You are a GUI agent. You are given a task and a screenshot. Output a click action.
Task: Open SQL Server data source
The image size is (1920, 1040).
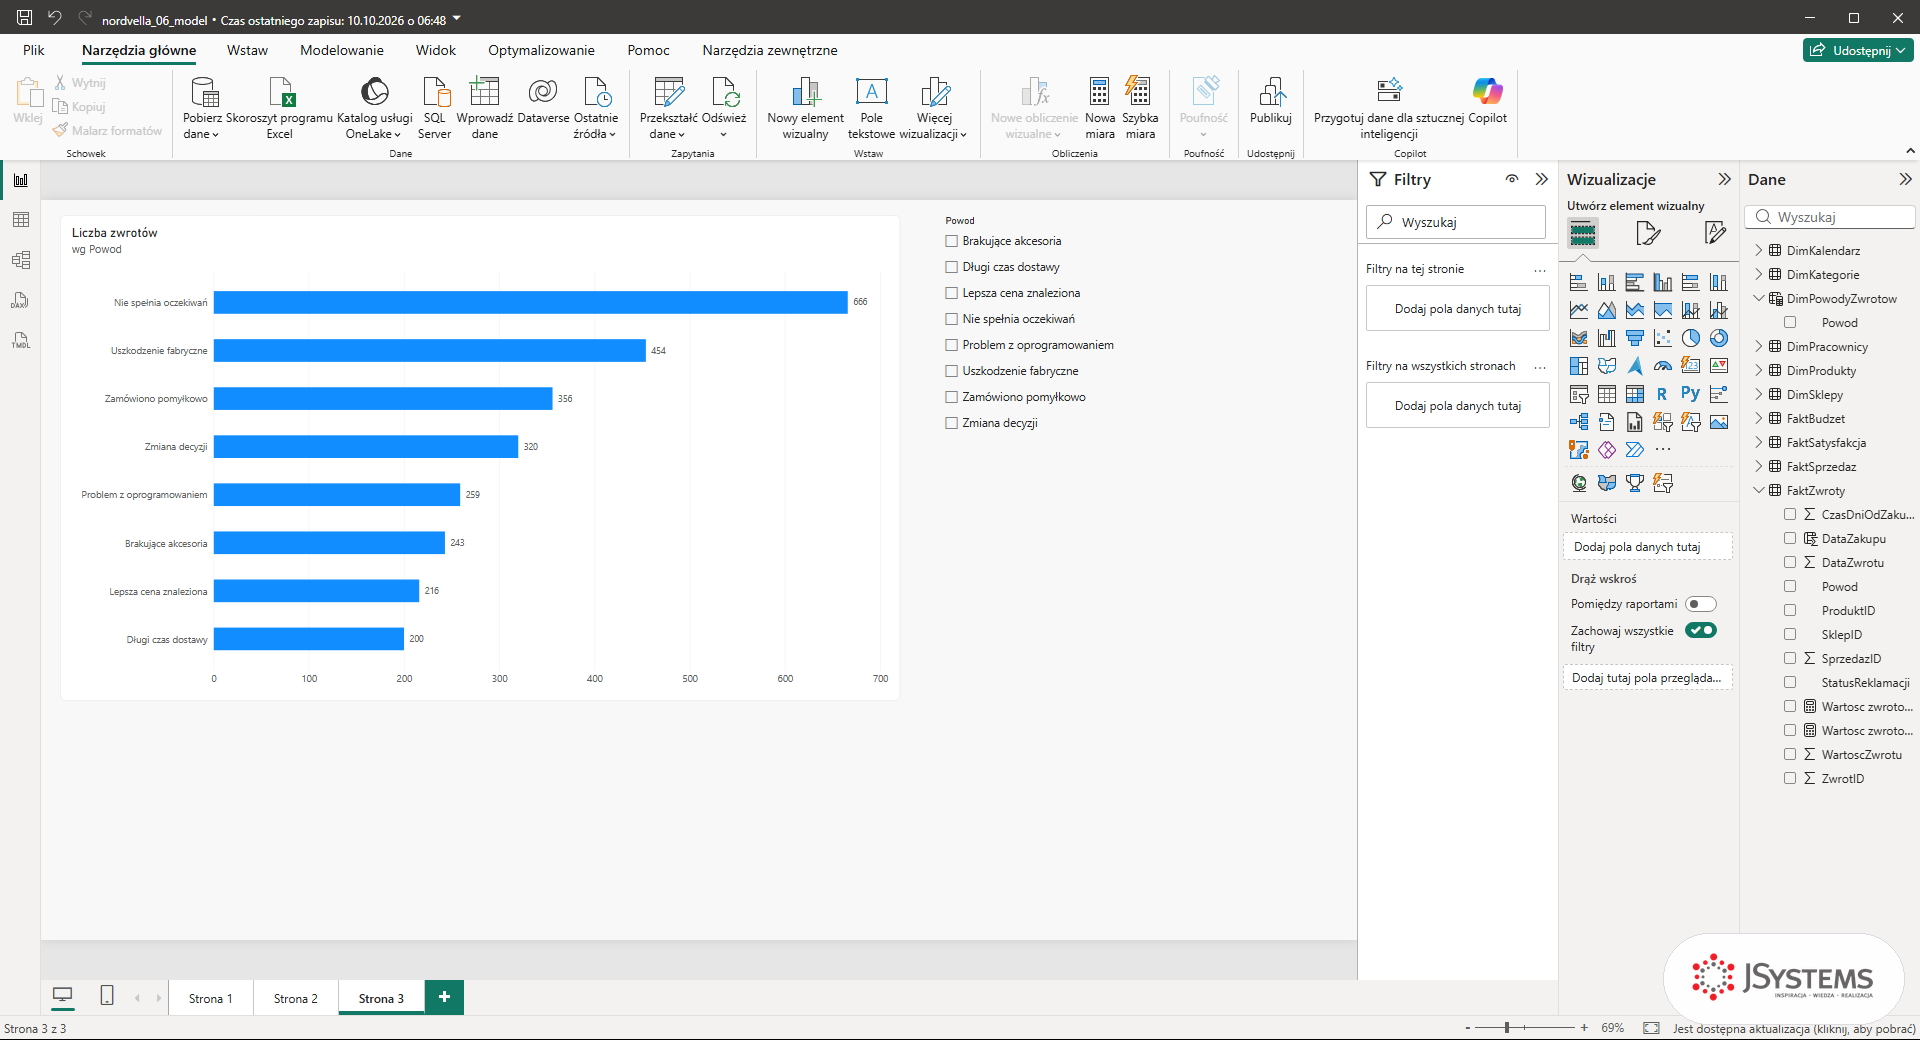pyautogui.click(x=434, y=109)
